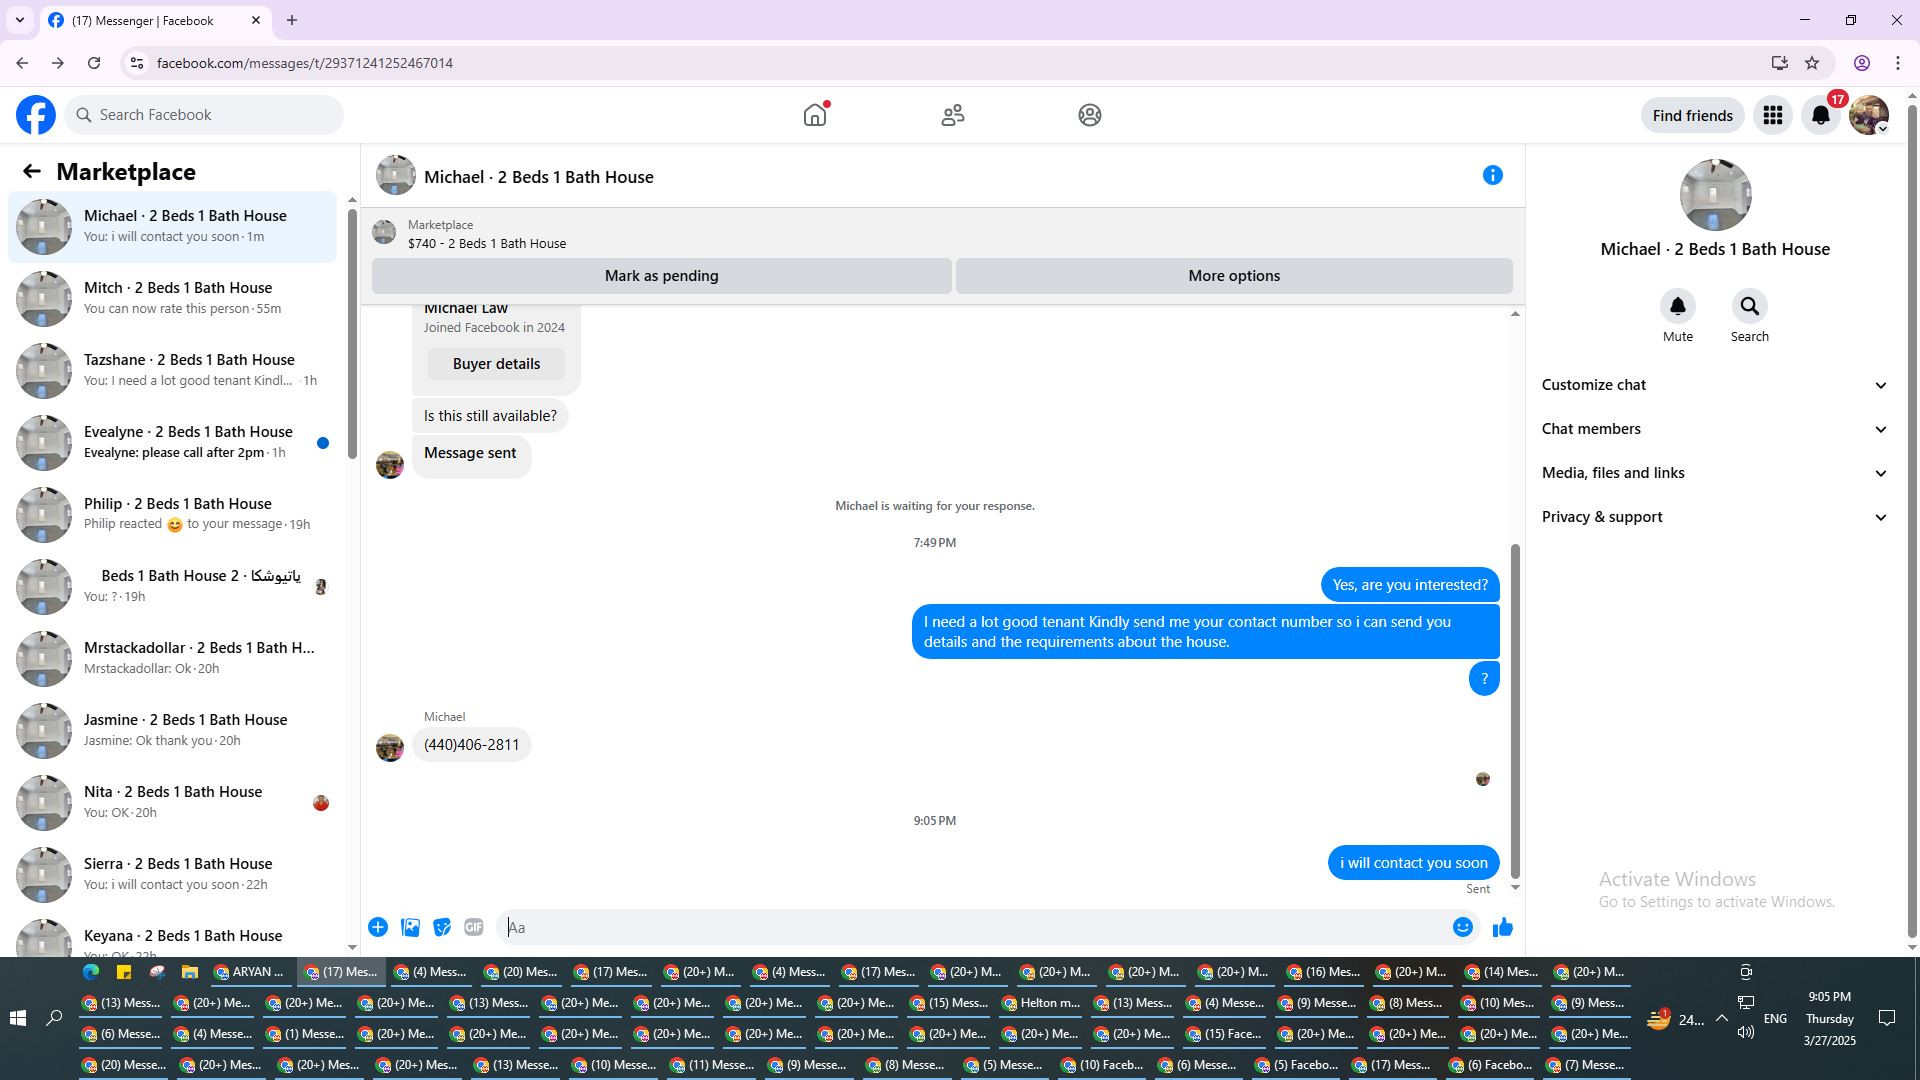Open Evealyne unread conversation
The width and height of the screenshot is (1920, 1080).
point(173,443)
